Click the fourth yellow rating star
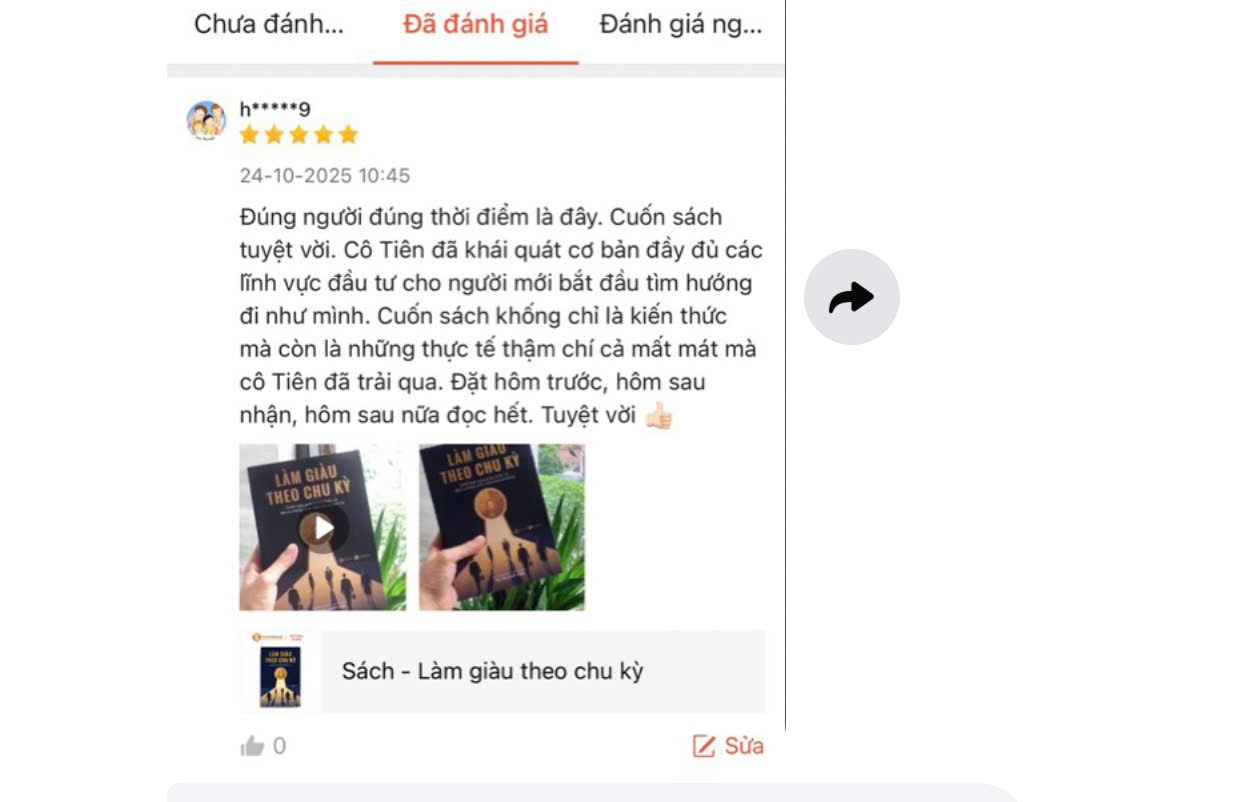The image size is (1241, 802). [x=323, y=135]
